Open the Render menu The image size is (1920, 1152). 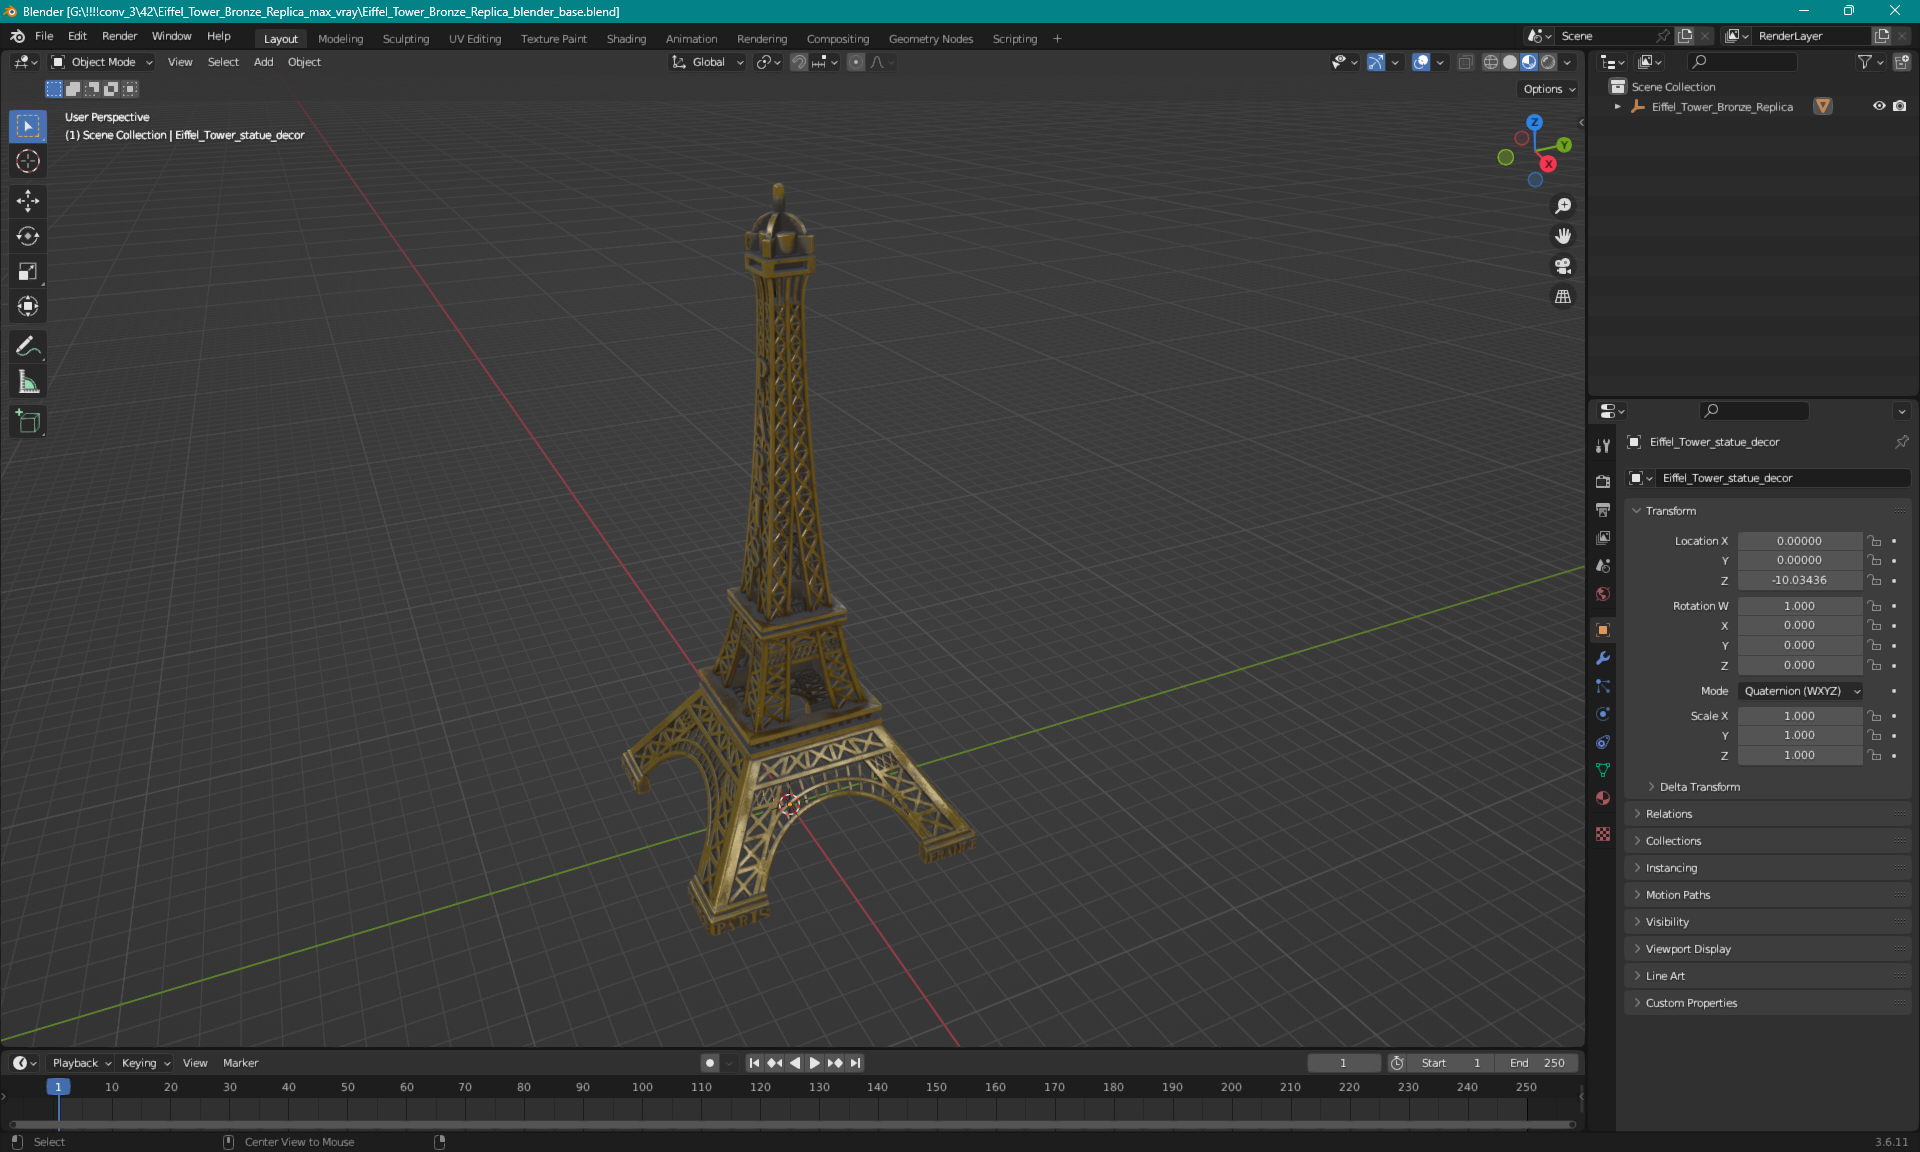119,36
